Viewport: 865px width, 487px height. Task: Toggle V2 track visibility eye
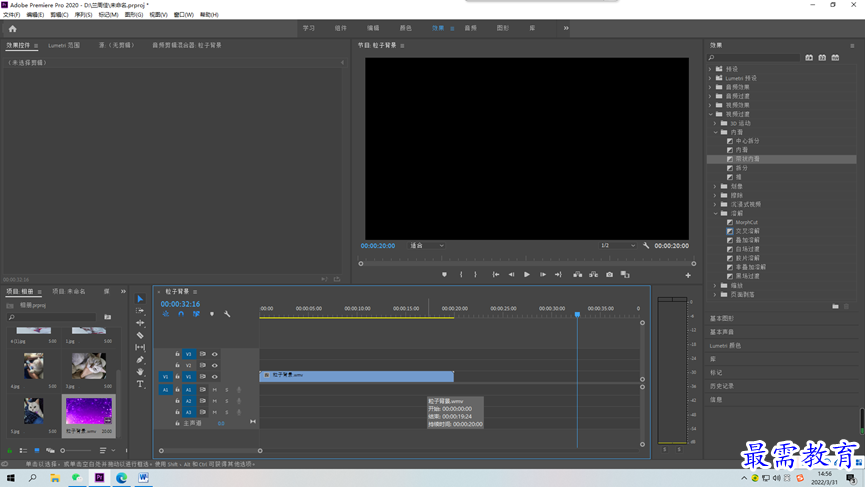pyautogui.click(x=215, y=365)
